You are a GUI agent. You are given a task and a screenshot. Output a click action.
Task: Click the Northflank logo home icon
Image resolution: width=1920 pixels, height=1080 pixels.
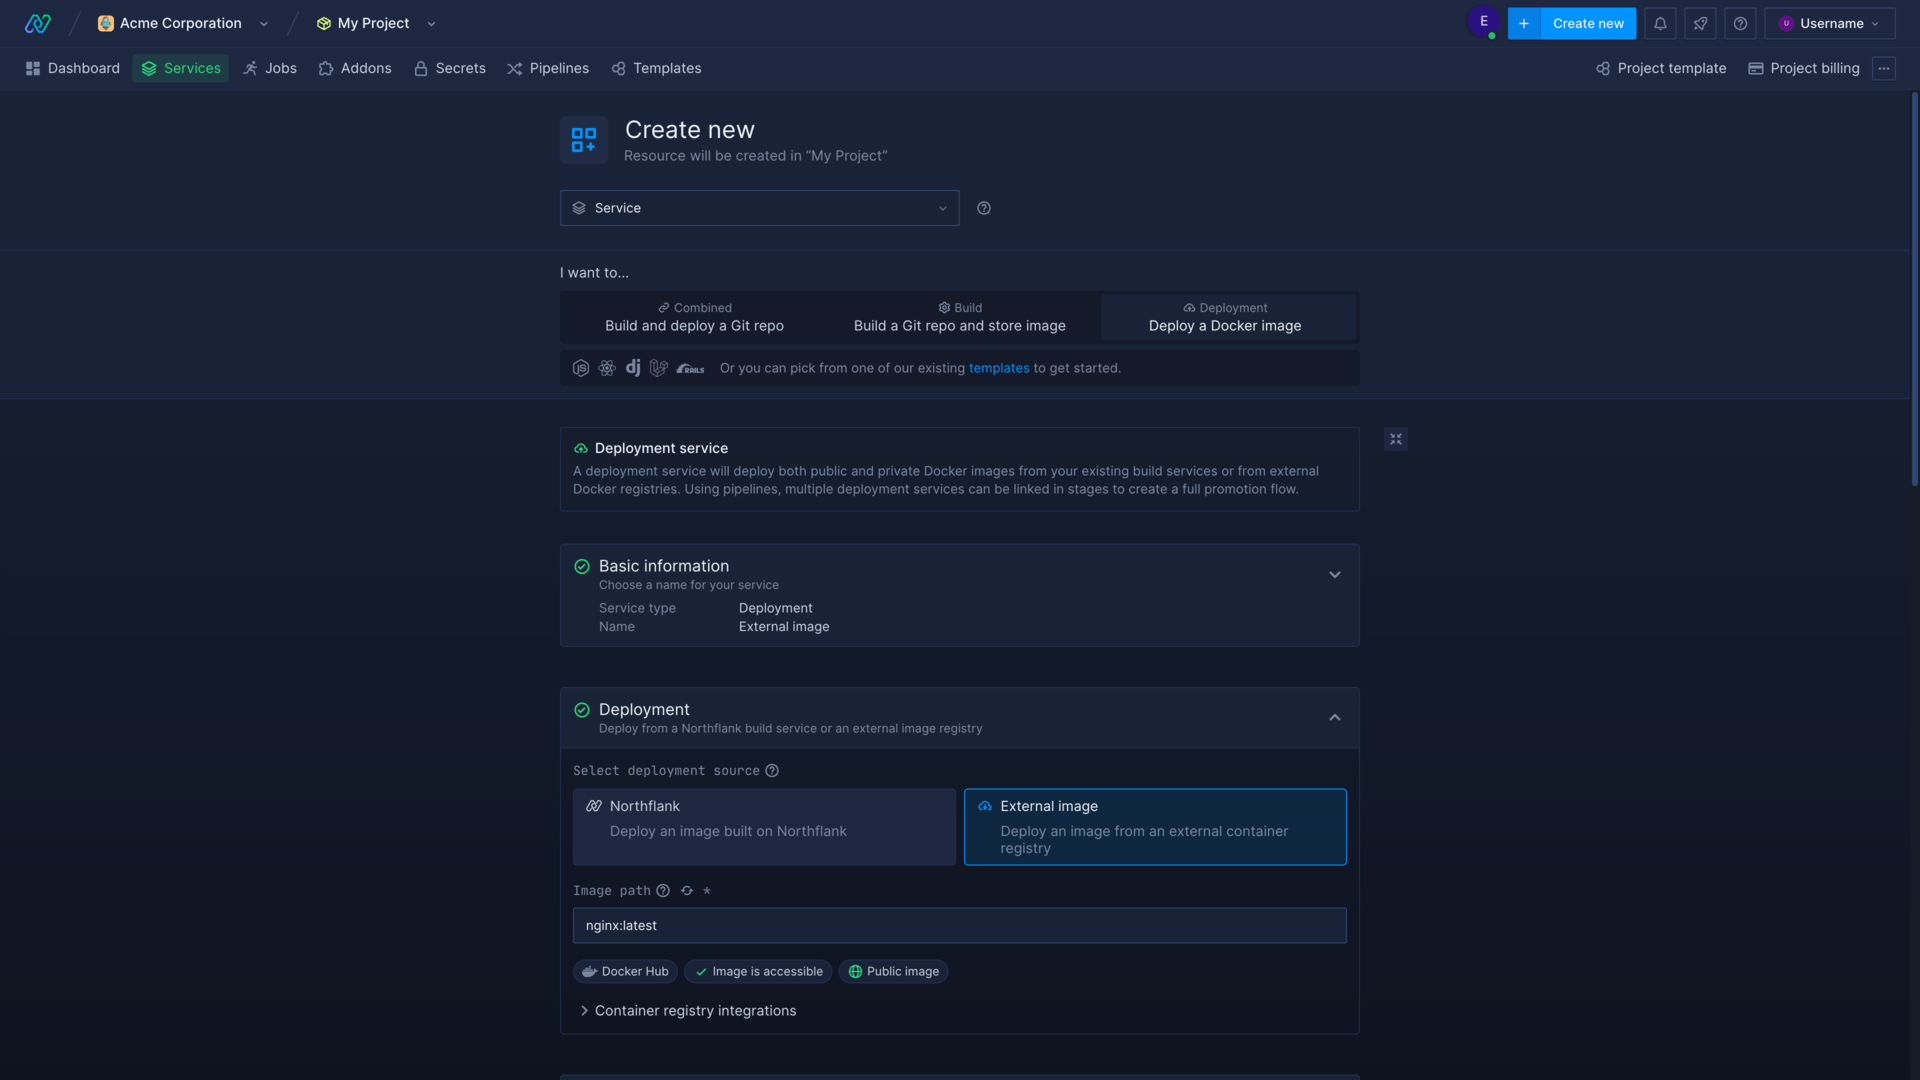pyautogui.click(x=37, y=23)
